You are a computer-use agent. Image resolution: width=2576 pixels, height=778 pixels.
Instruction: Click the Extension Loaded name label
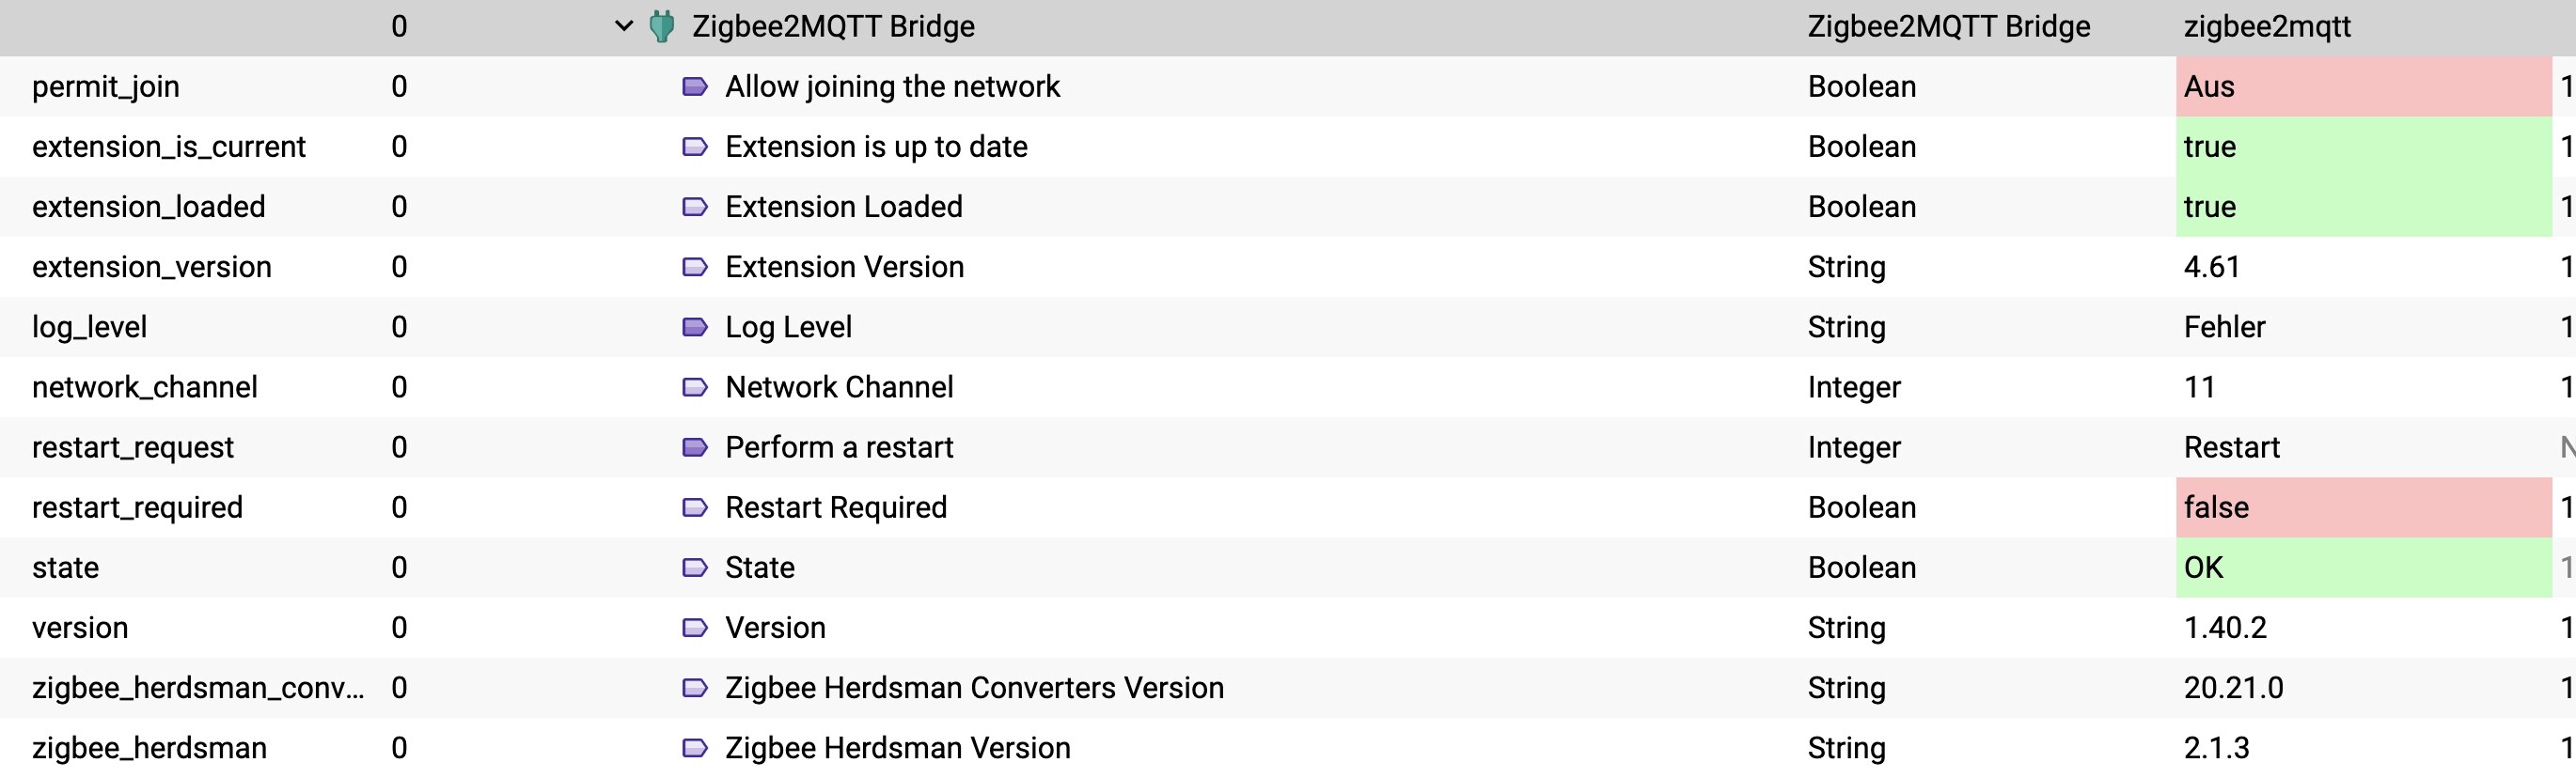[843, 207]
